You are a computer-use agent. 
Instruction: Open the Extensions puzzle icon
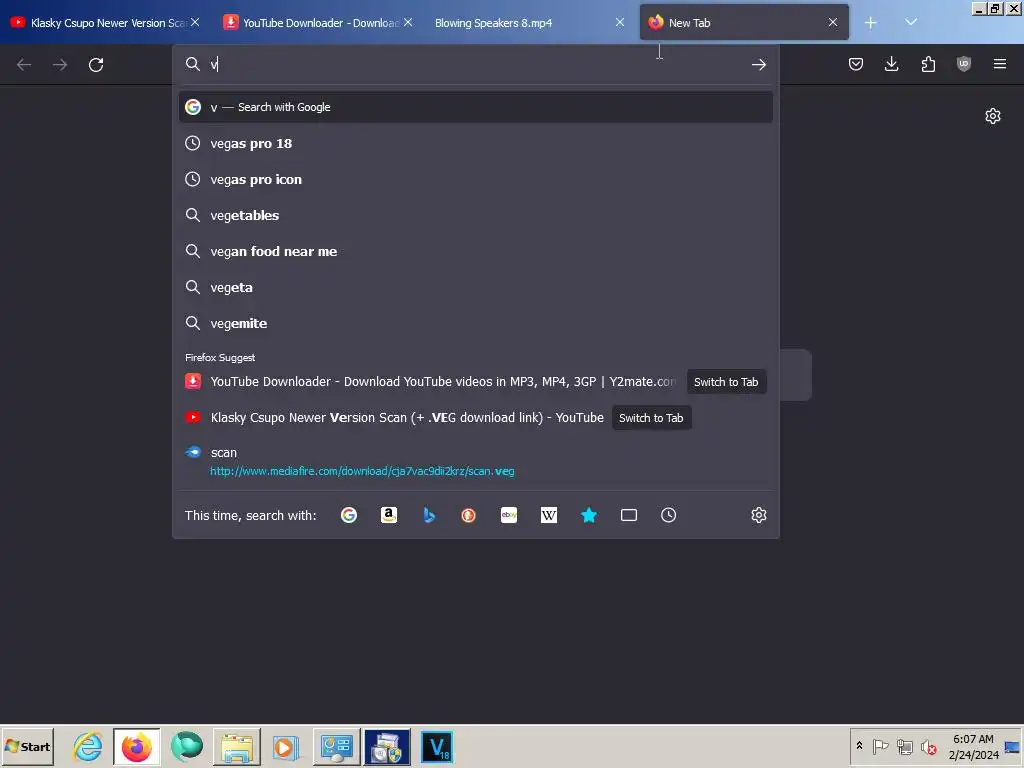point(928,64)
